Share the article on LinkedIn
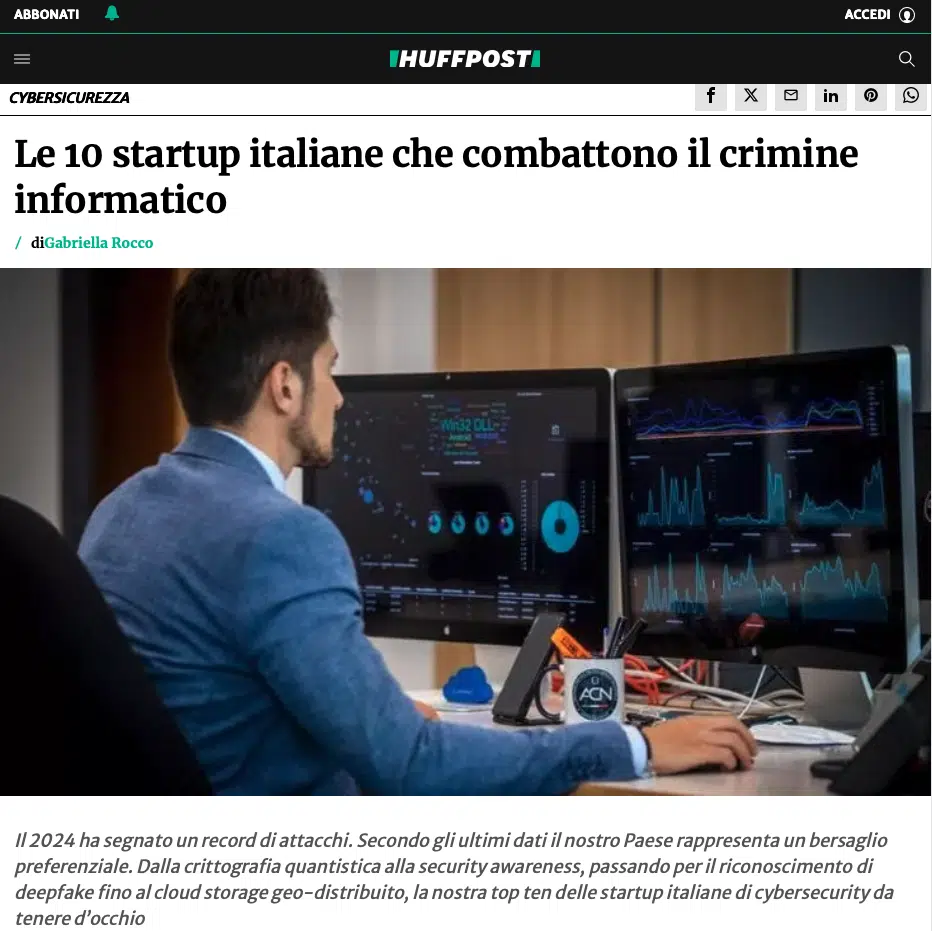 click(831, 96)
